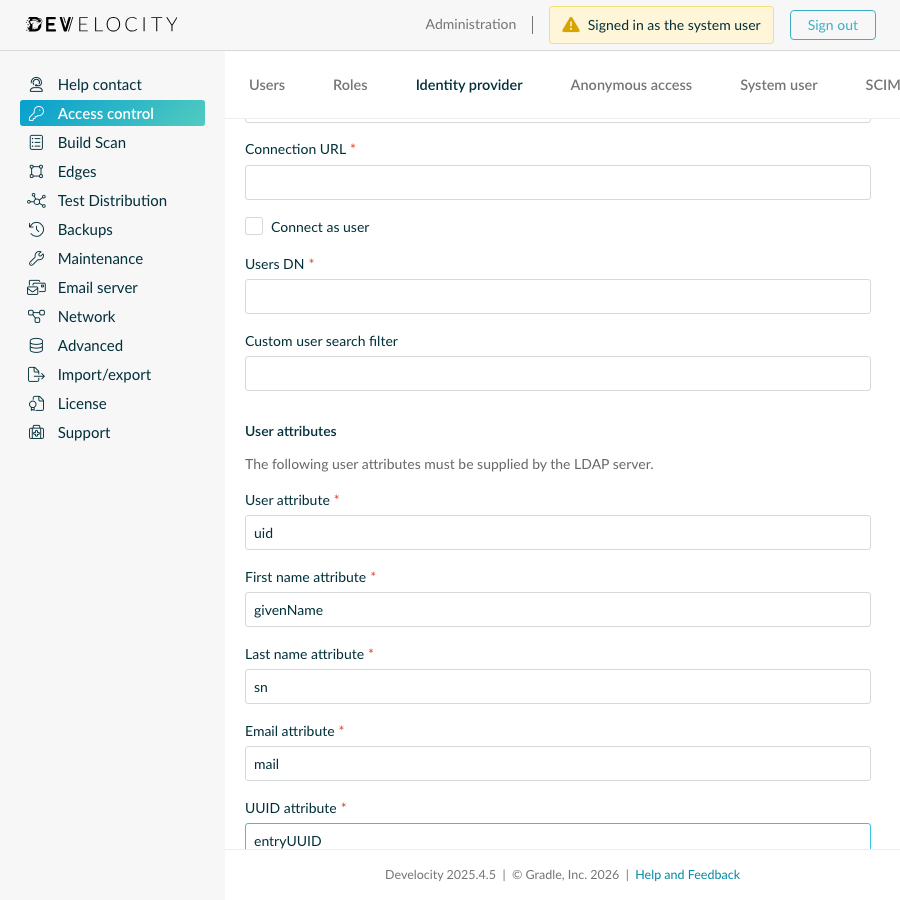The width and height of the screenshot is (900, 900).
Task: Open the System user tab
Action: click(778, 85)
